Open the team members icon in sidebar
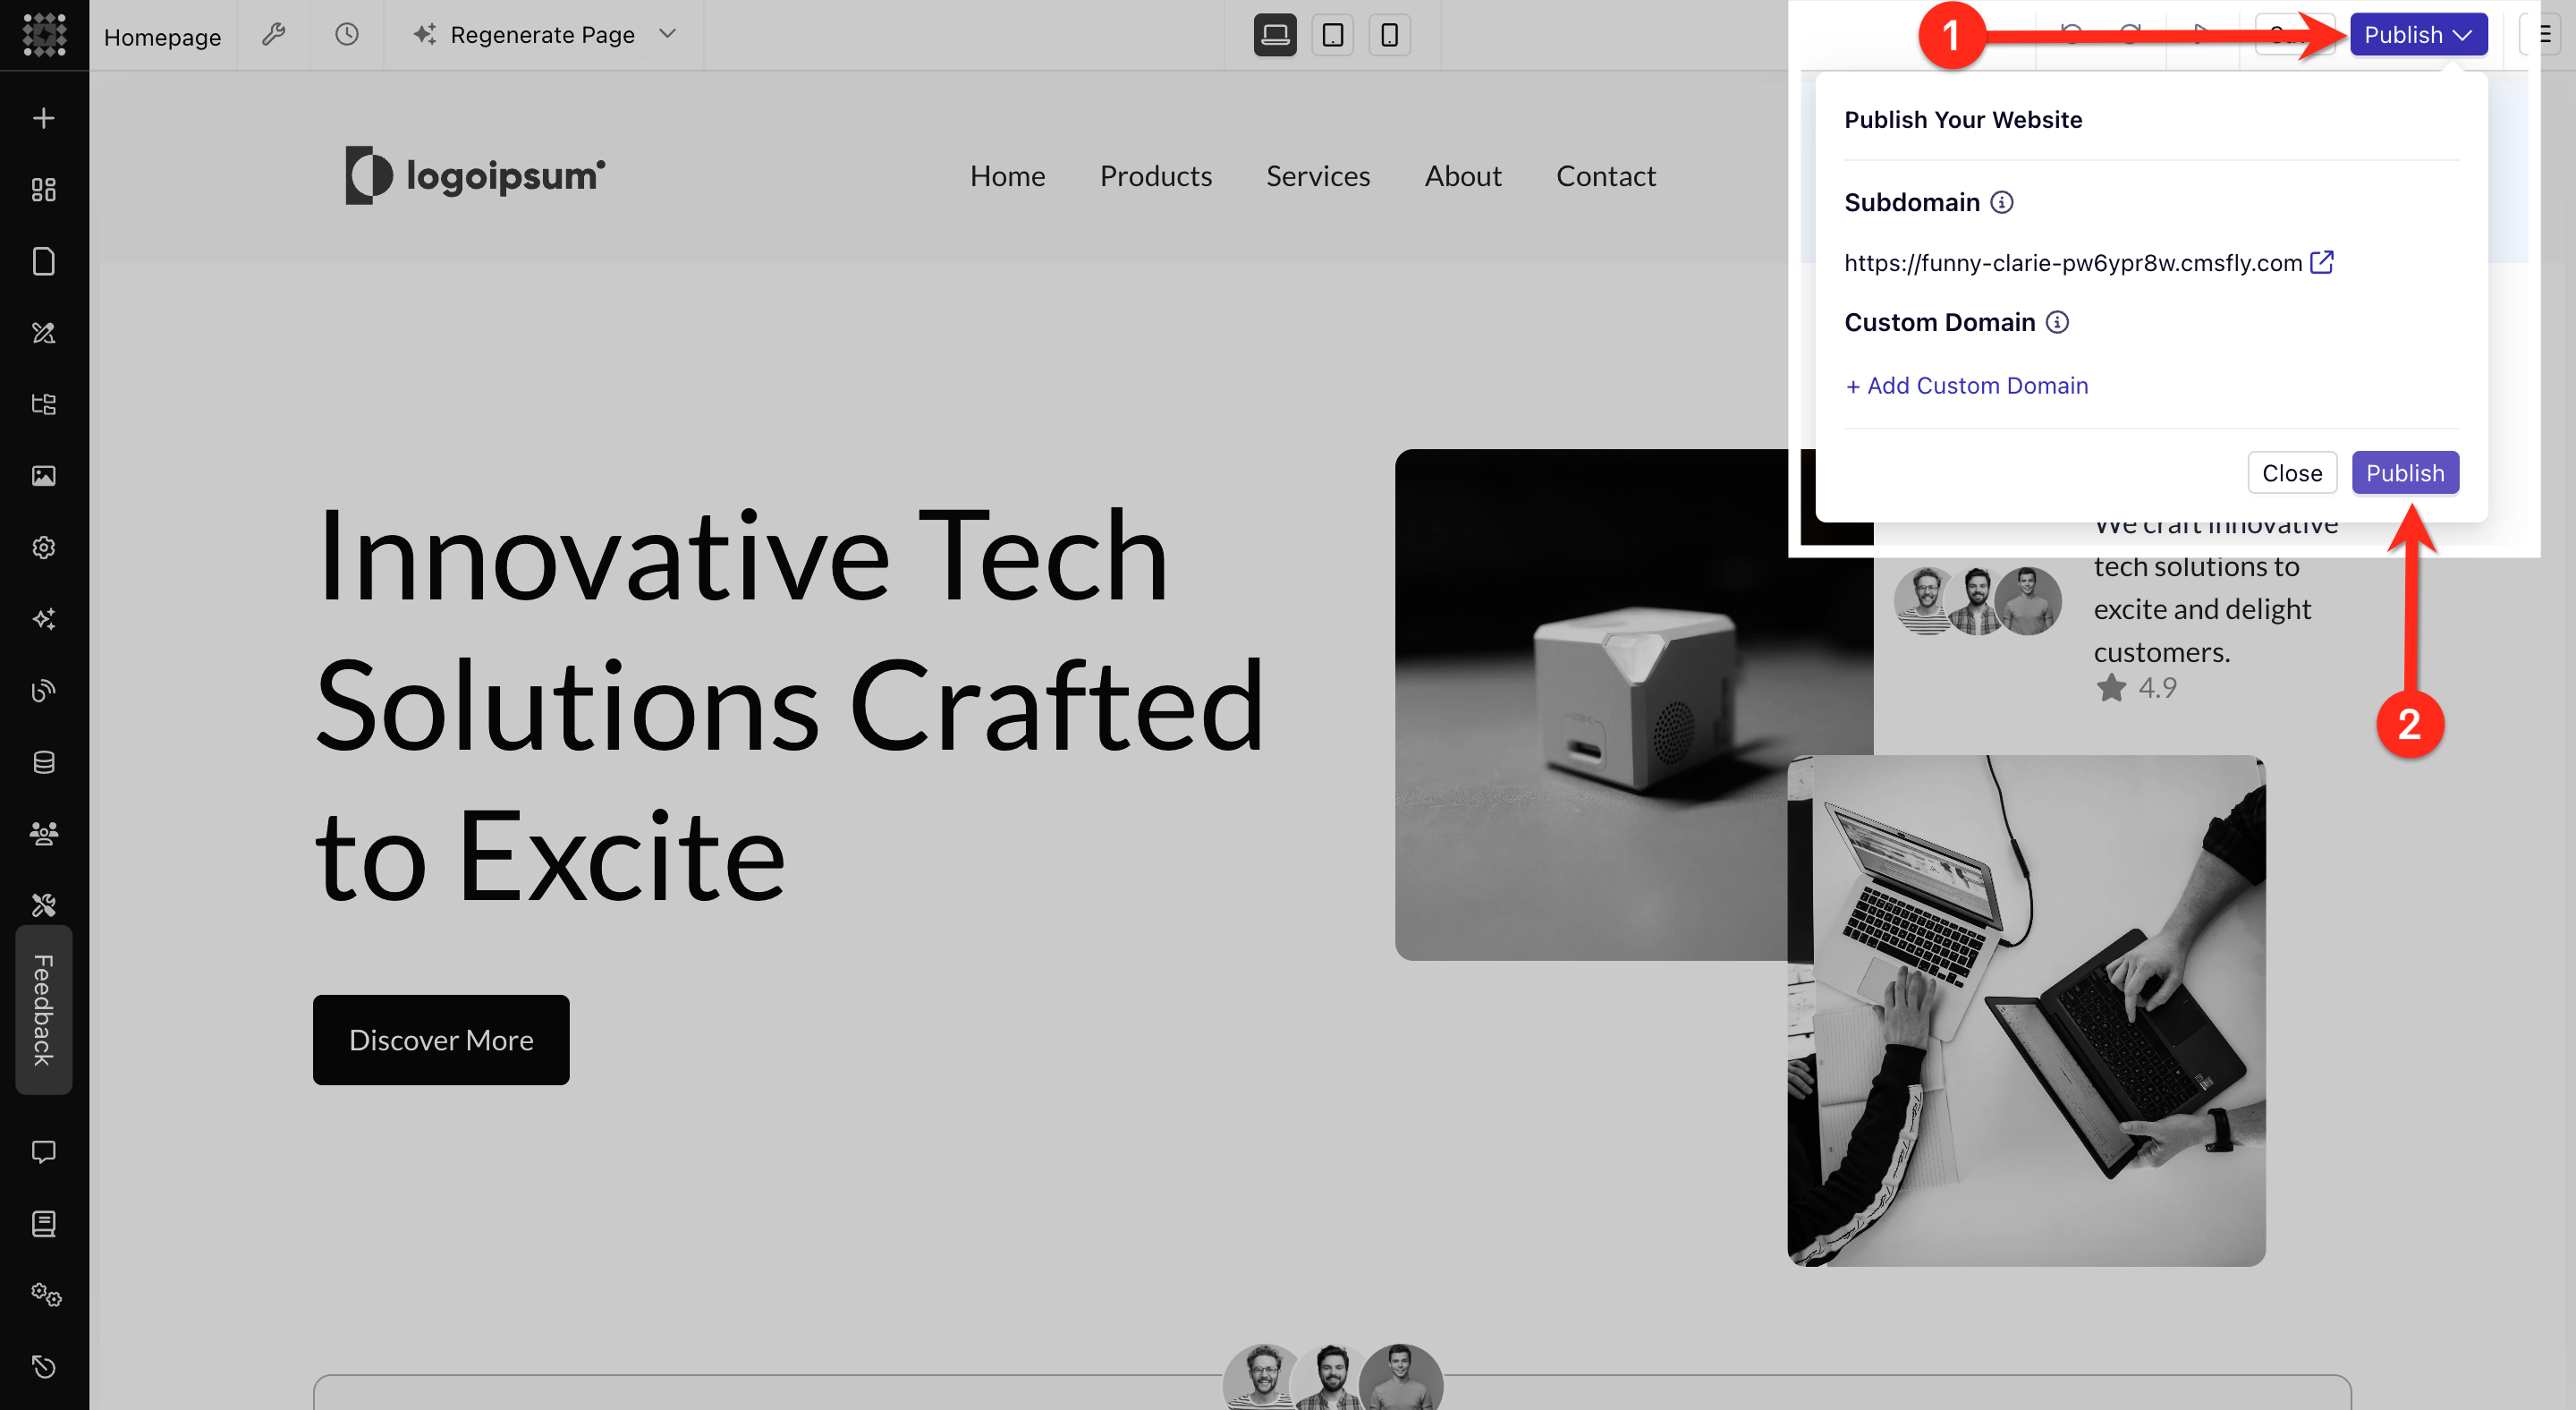 43,832
